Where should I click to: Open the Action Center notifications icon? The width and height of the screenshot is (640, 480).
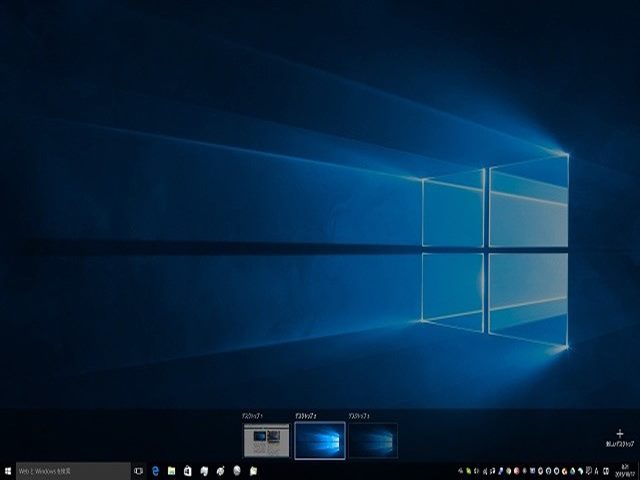click(x=589, y=471)
